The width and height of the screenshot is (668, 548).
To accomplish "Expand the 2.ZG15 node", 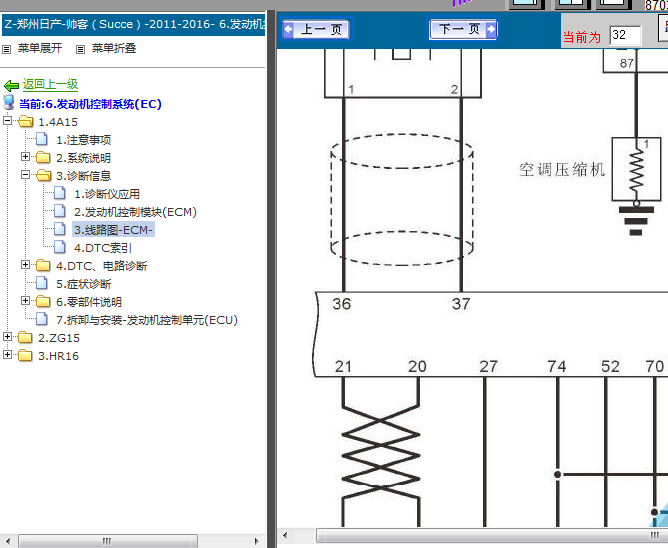I will pos(7,337).
